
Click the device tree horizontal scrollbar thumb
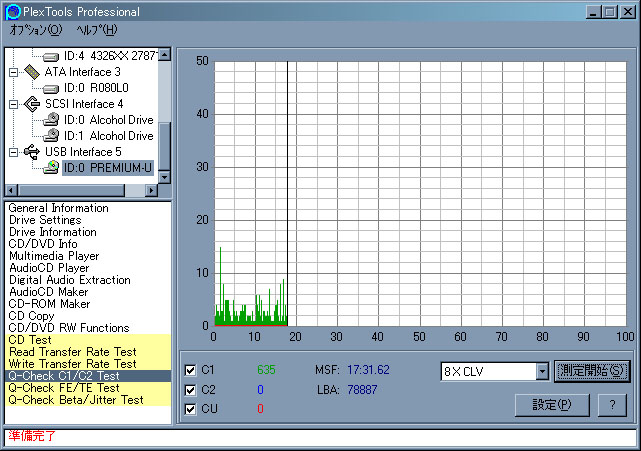pos(71,190)
